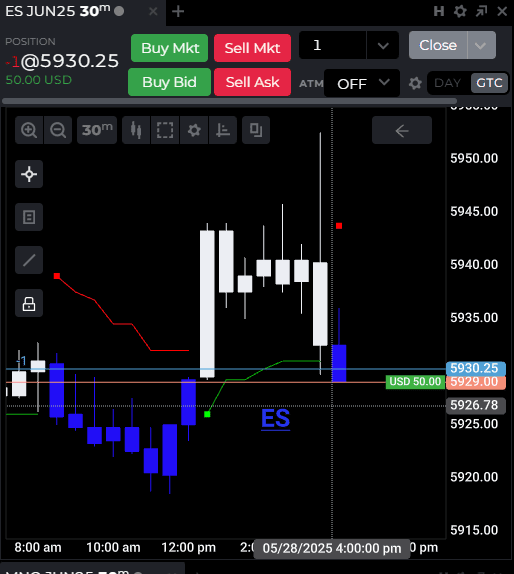Click the Close position button
Screen dimensions: 514x574
[x=438, y=45]
